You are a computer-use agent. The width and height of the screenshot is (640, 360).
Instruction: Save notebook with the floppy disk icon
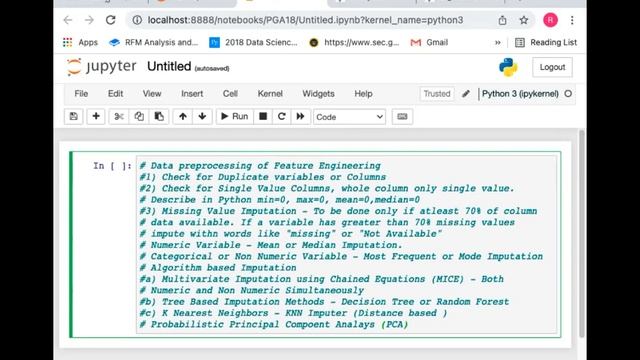tap(73, 117)
